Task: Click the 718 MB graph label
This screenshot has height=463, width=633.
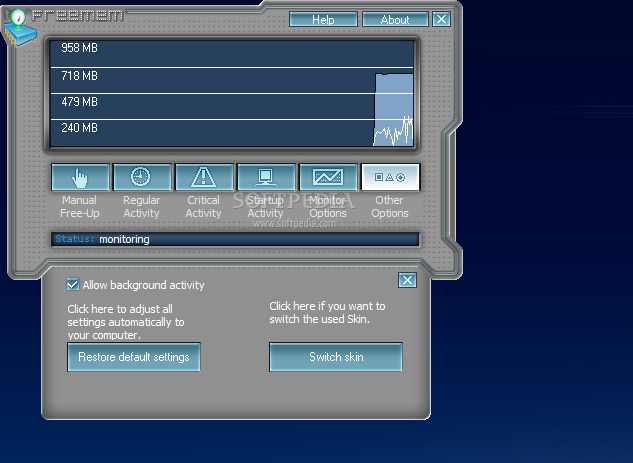Action: [80, 75]
